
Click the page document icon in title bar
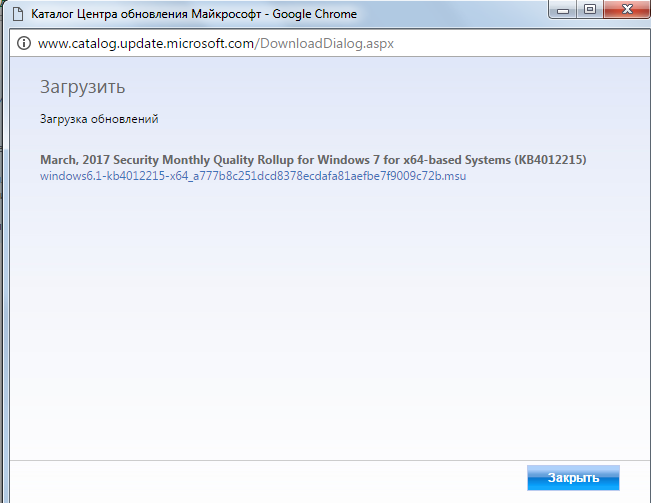[18, 14]
